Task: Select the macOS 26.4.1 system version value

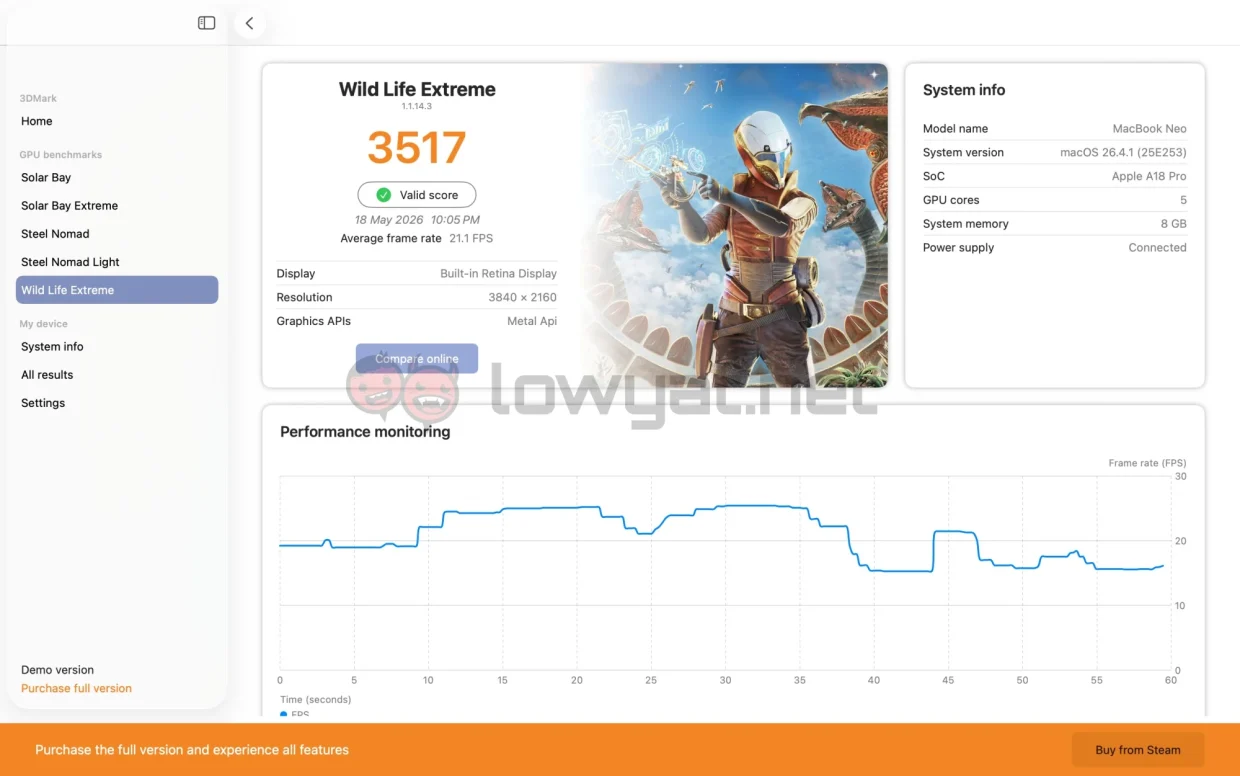Action: point(1123,152)
